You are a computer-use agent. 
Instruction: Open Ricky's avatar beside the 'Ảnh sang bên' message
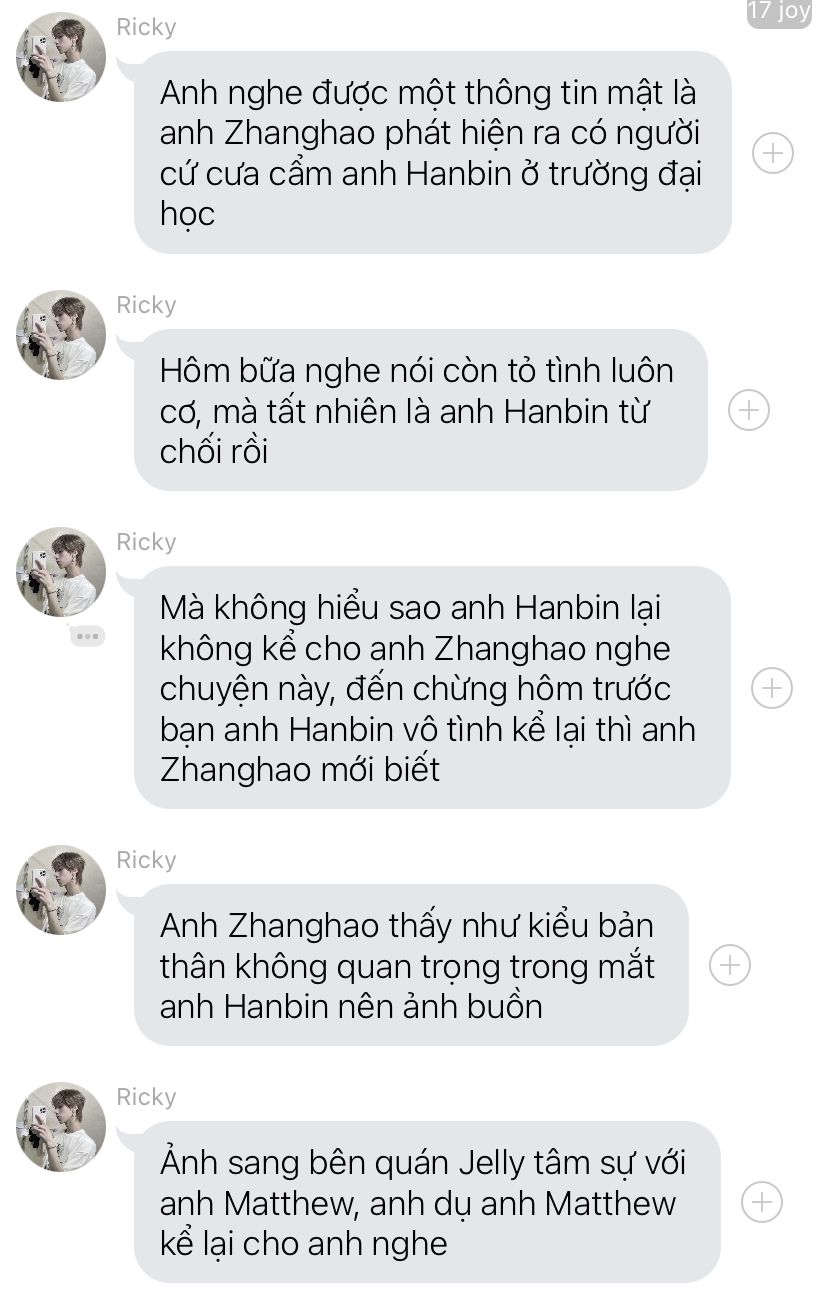(x=61, y=1127)
